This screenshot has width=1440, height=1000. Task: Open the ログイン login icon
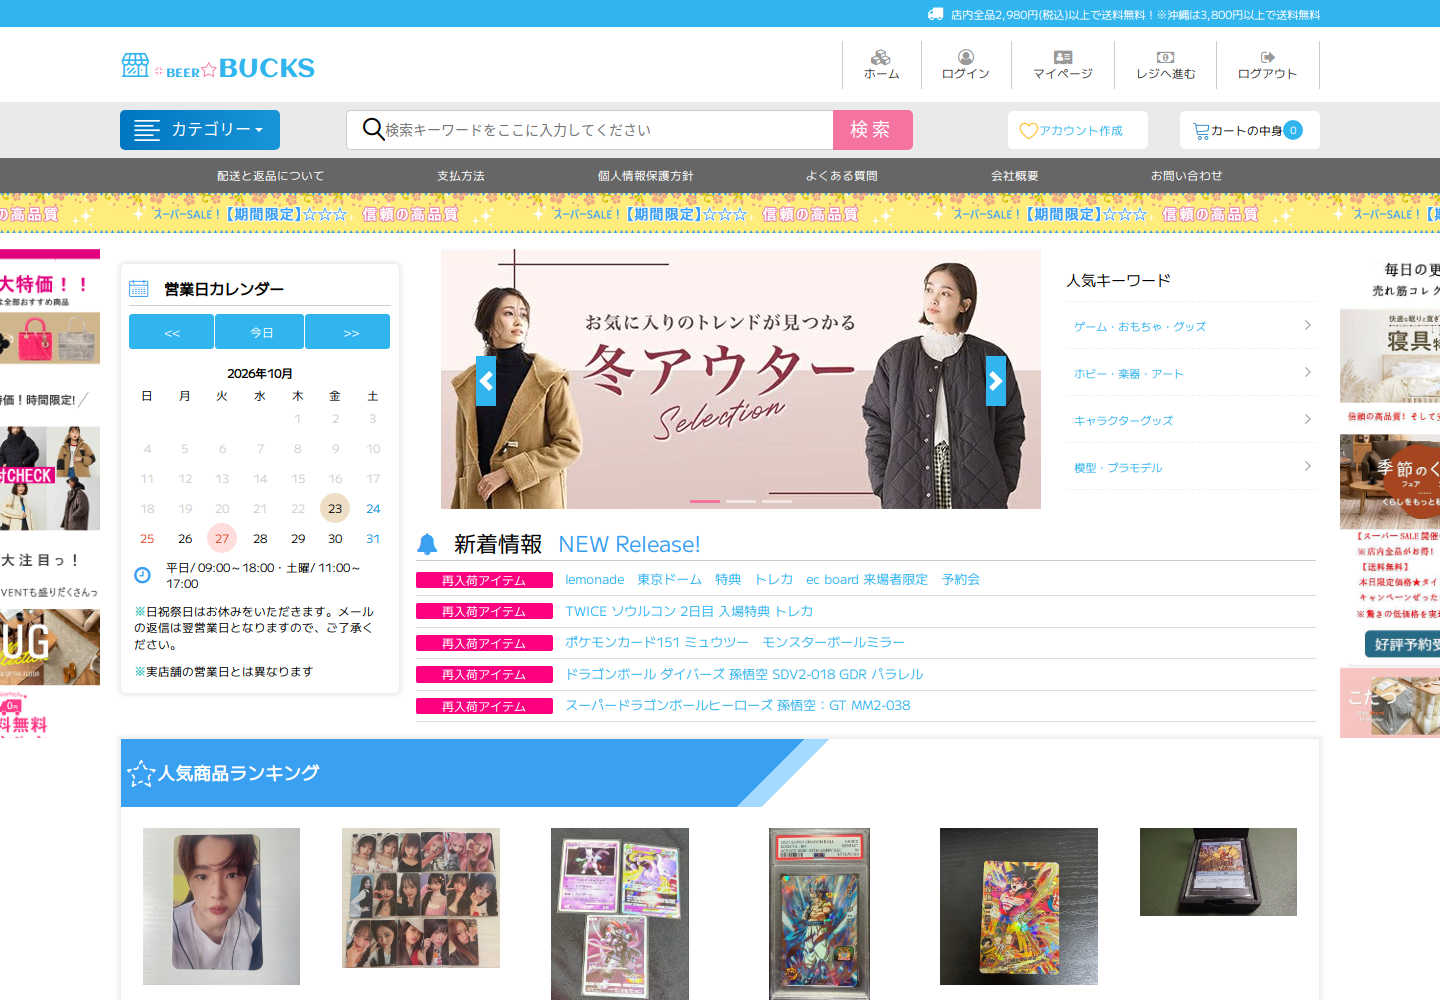point(965,65)
